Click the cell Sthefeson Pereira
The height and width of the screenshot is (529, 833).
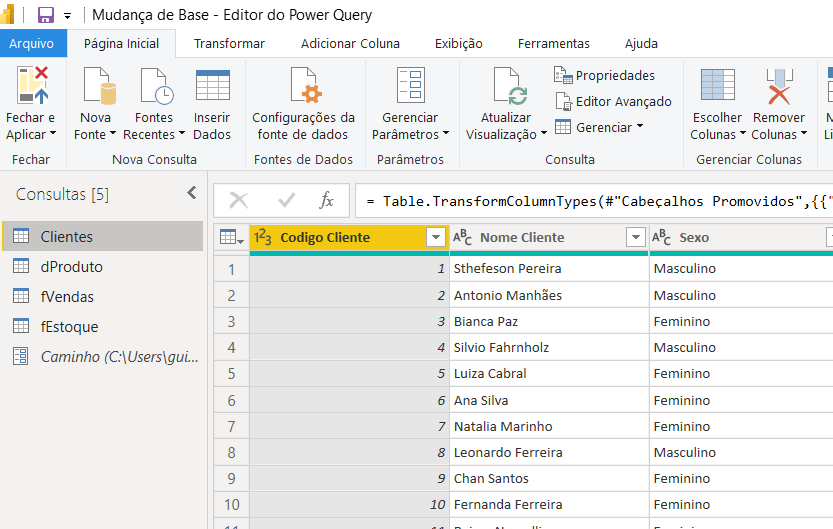549,269
